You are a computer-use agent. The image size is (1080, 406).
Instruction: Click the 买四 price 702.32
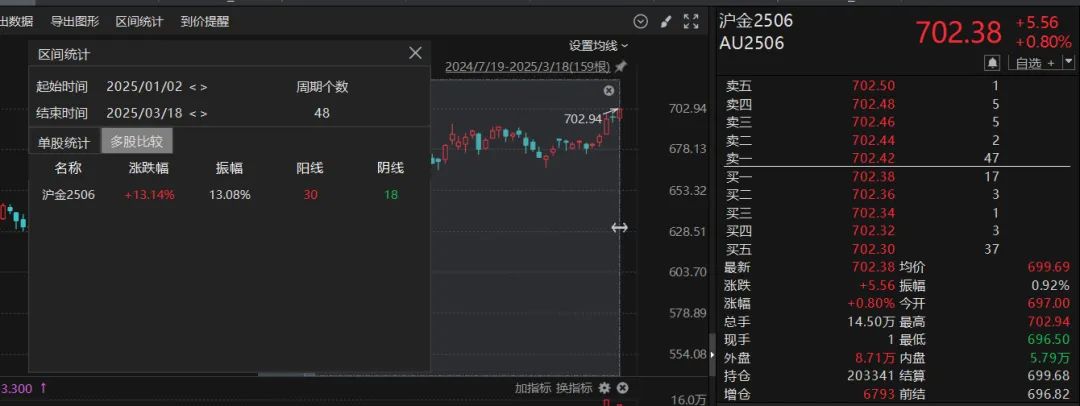[x=873, y=232]
